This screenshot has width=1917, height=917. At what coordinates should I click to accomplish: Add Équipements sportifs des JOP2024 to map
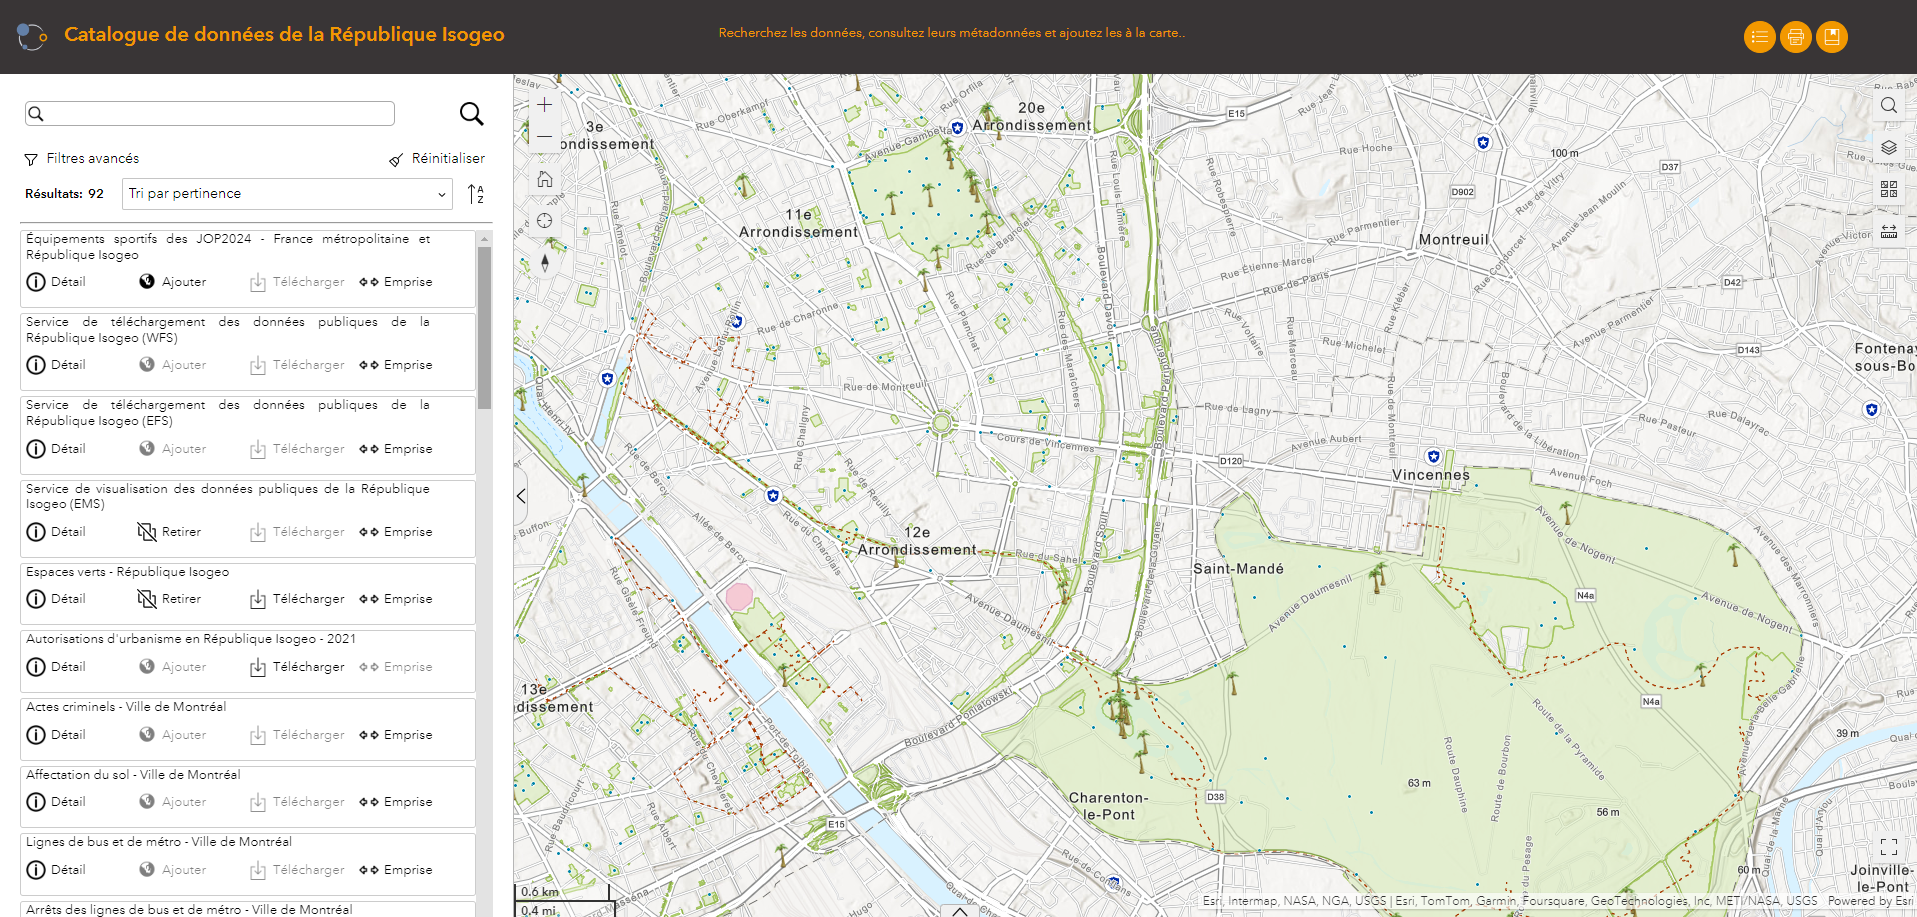(x=173, y=282)
